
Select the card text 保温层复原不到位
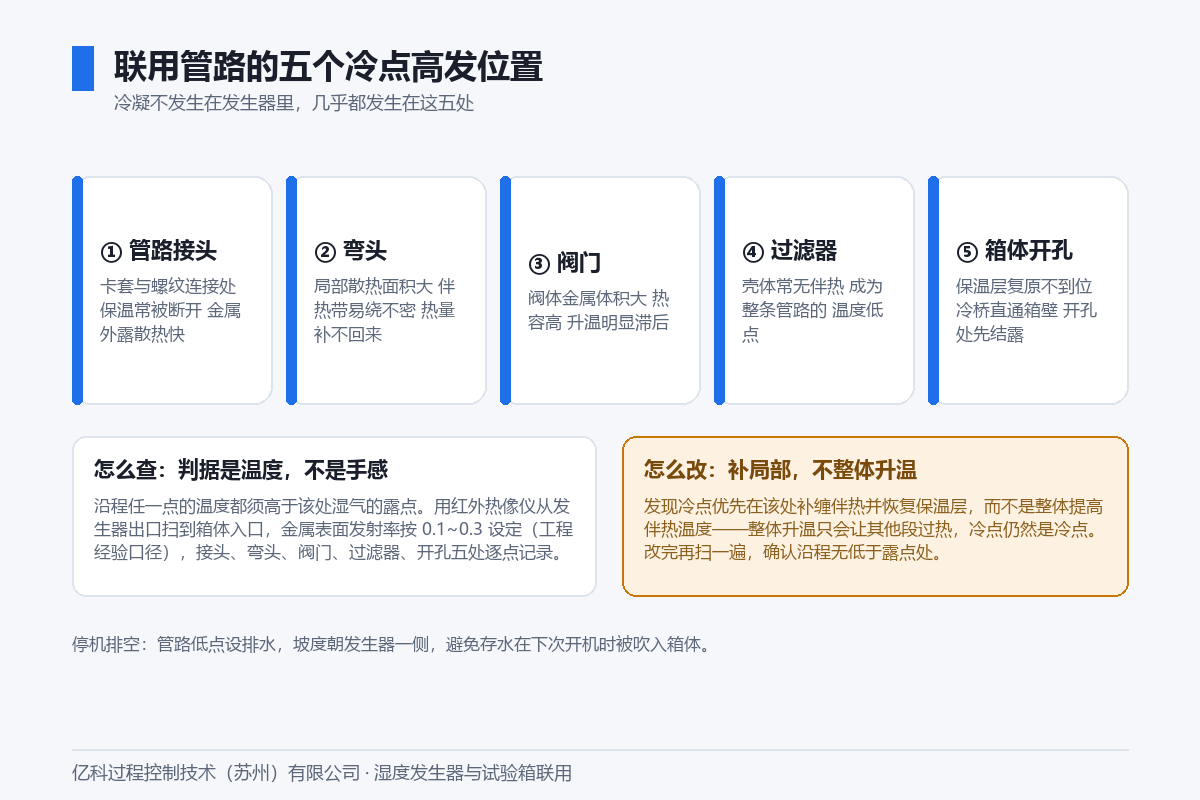[1024, 286]
